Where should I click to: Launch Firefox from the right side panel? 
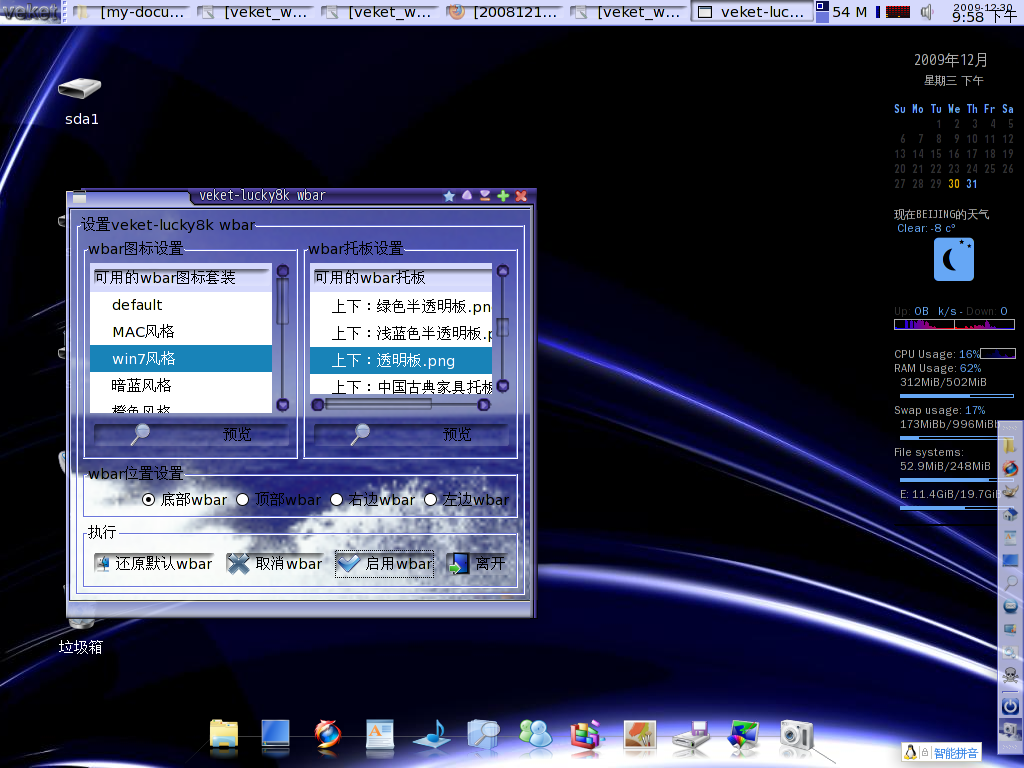[1010, 468]
